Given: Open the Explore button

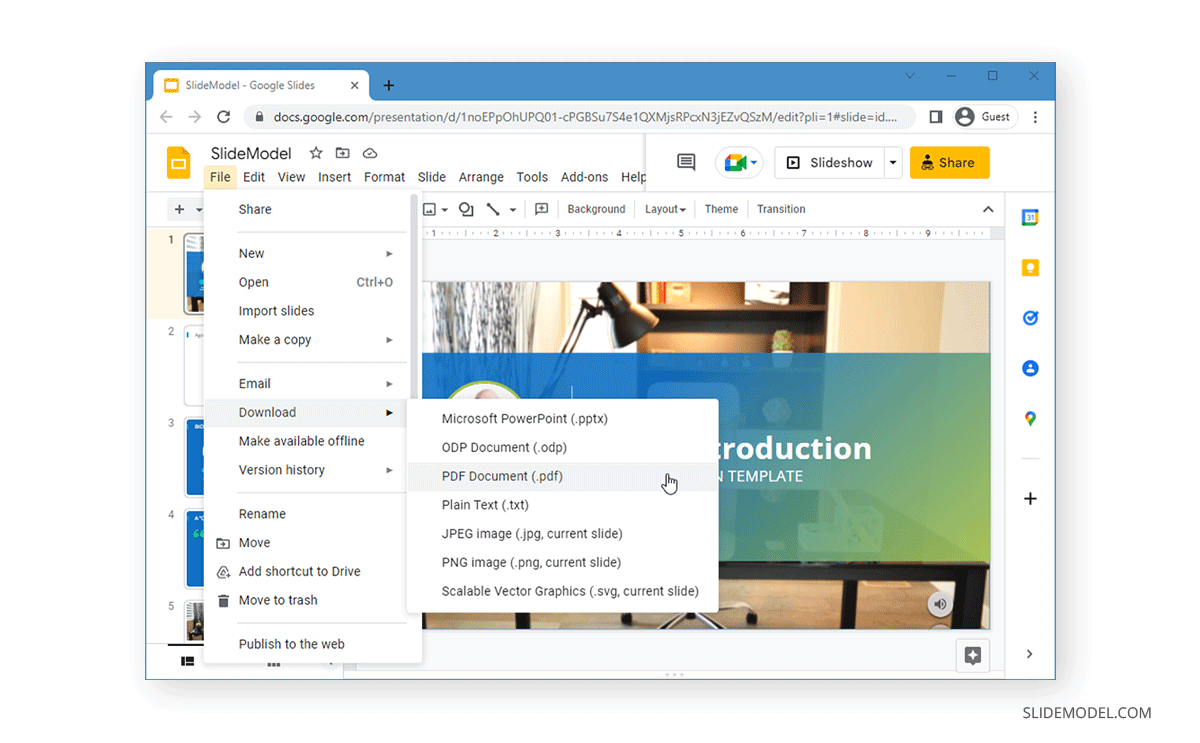Looking at the screenshot, I should [x=972, y=656].
